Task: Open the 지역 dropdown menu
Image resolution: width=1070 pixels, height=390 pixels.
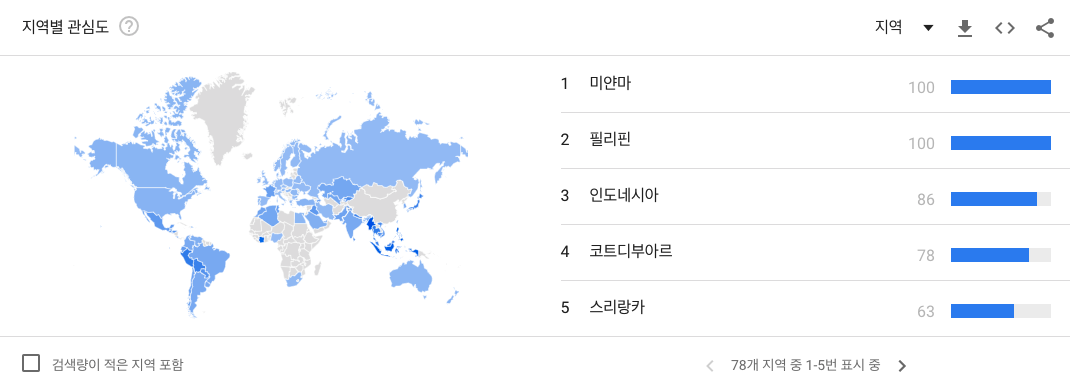Action: pyautogui.click(x=904, y=28)
